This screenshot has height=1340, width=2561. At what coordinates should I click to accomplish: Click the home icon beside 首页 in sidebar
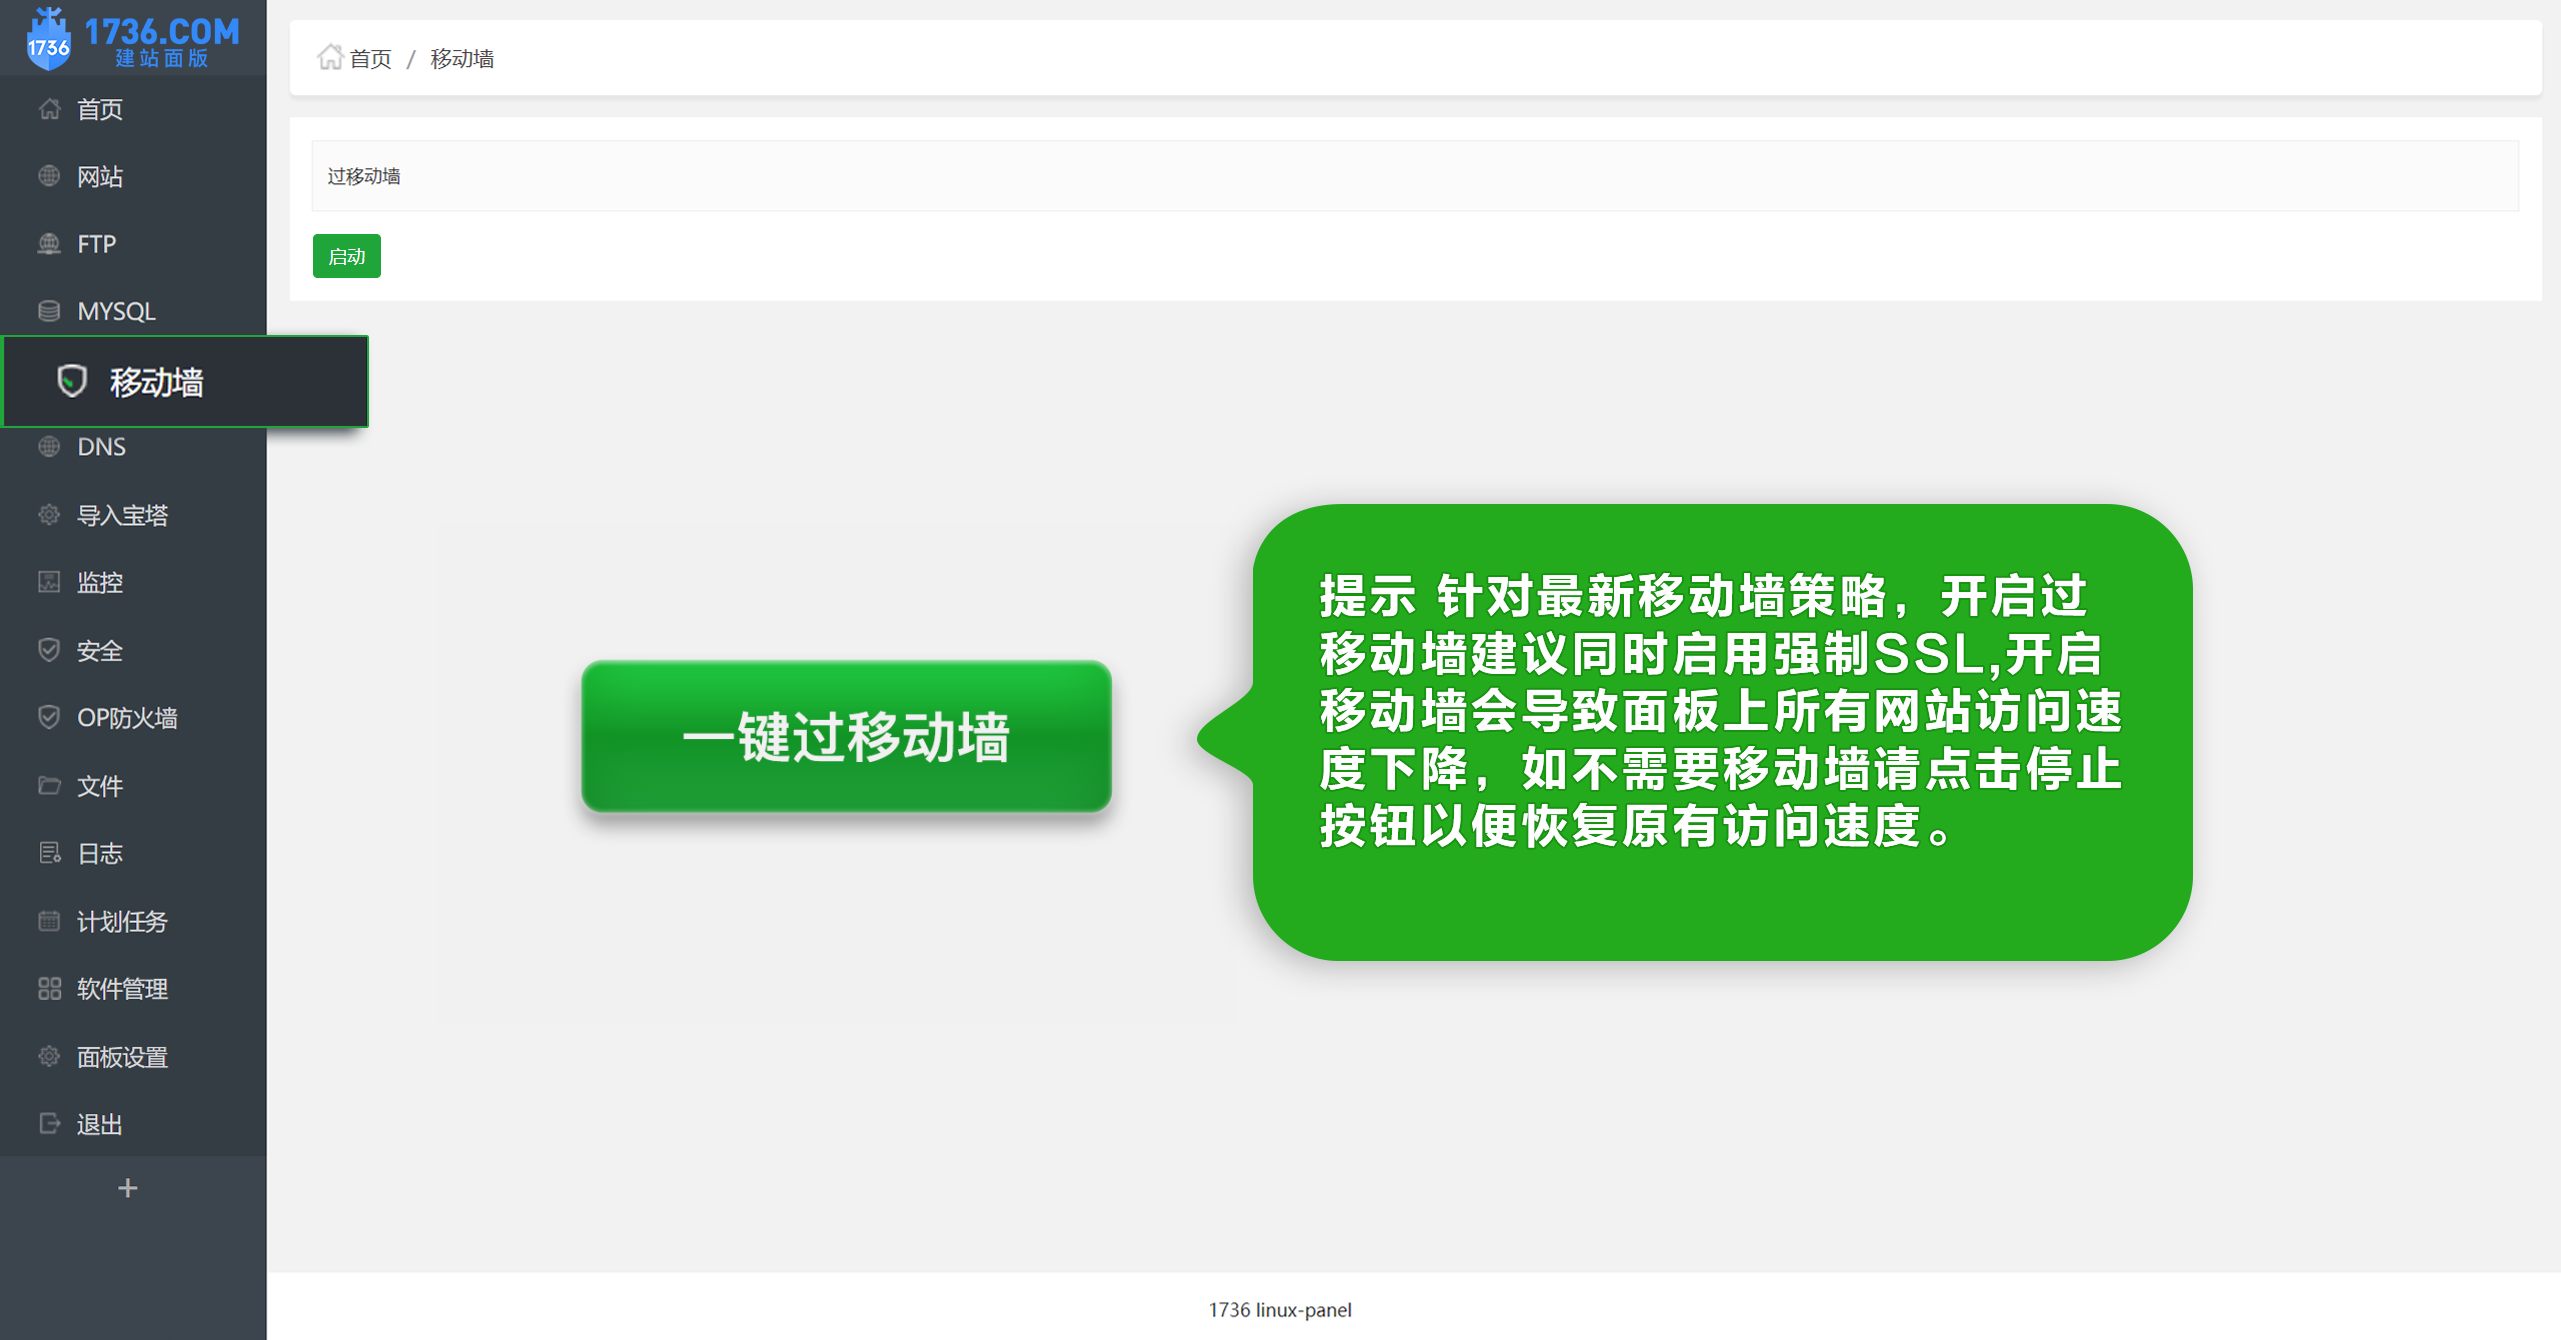coord(49,109)
